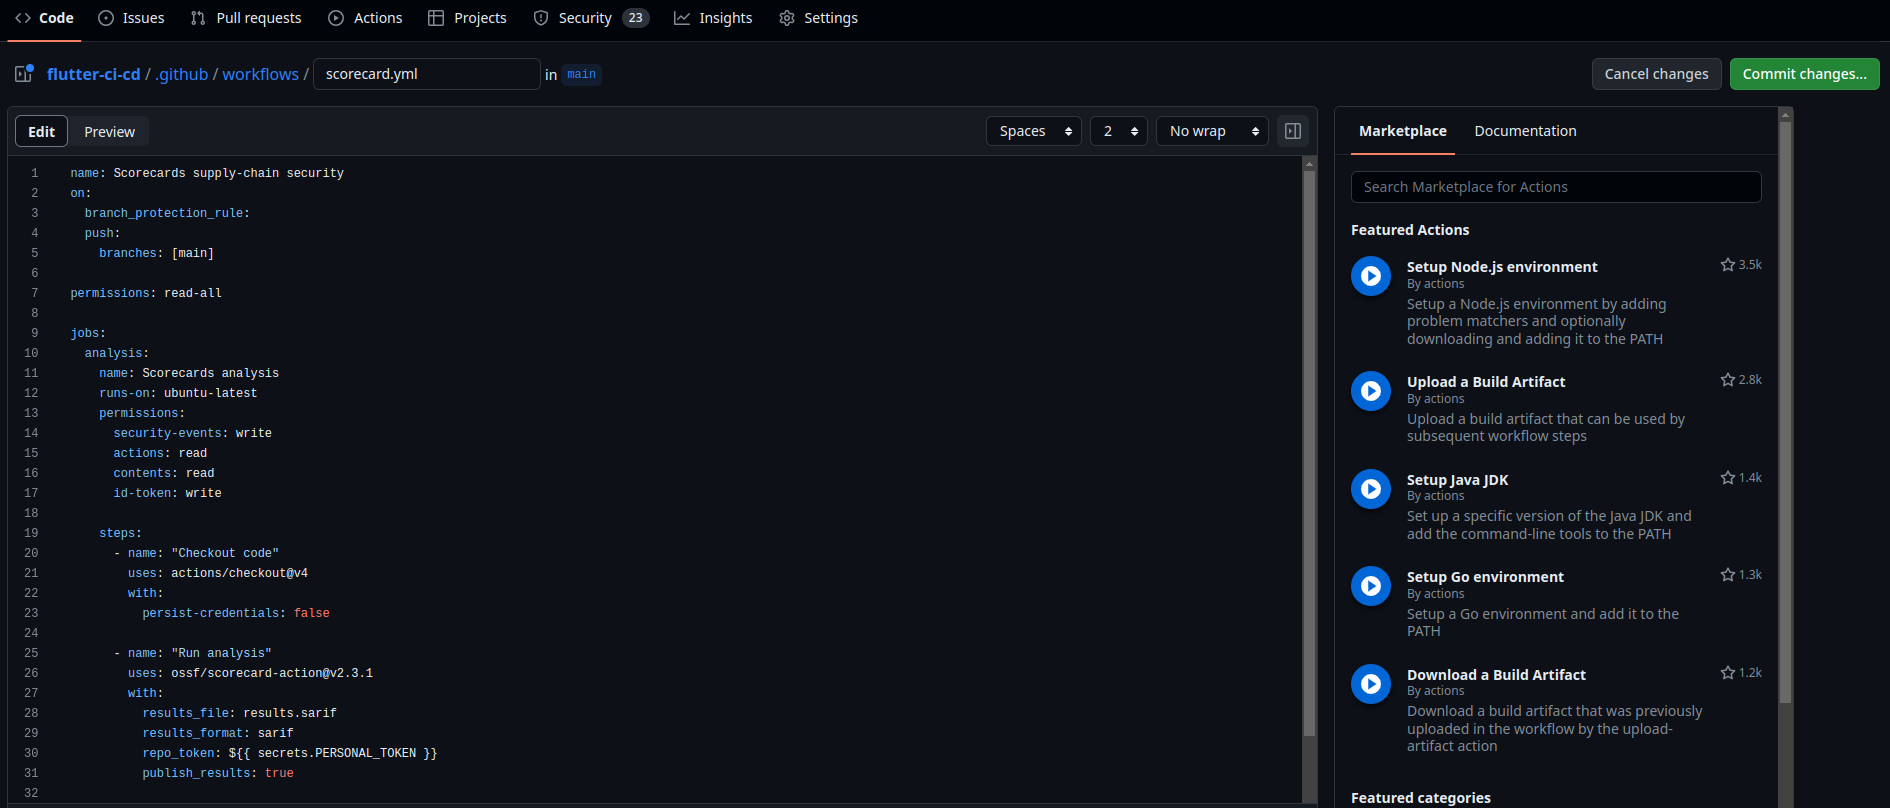Open the indent size 2 dropdown

[x=1118, y=131]
